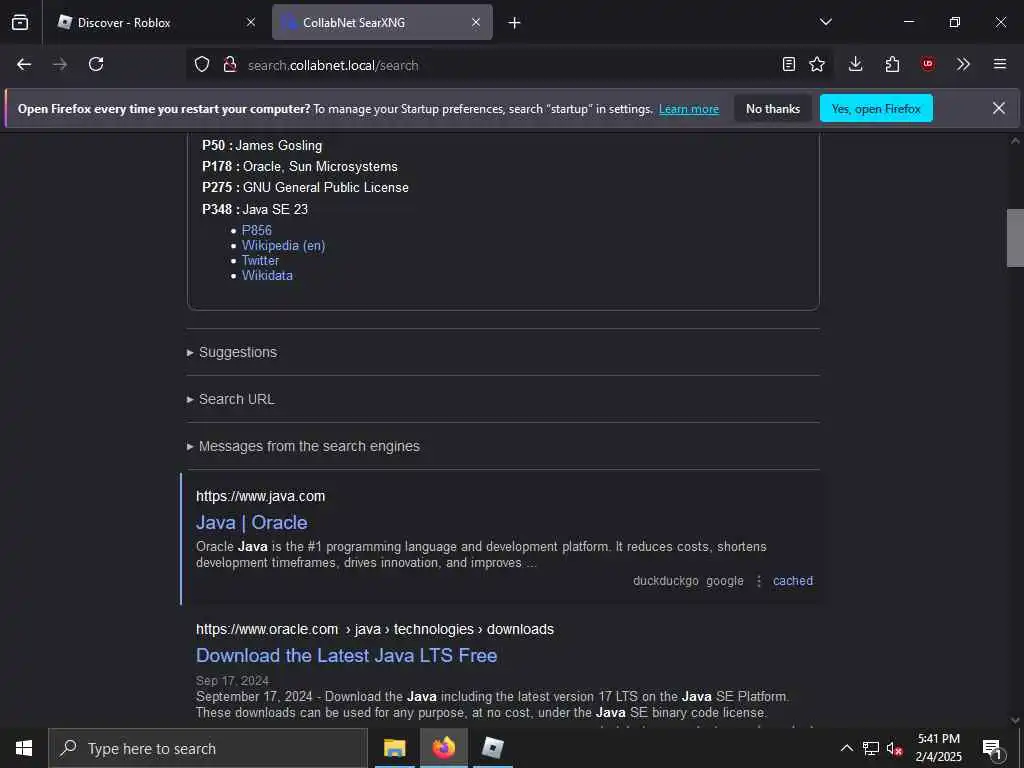Screen dimensions: 1024x768
Task: Select the CollabNet SearXNG tab
Action: tap(382, 22)
